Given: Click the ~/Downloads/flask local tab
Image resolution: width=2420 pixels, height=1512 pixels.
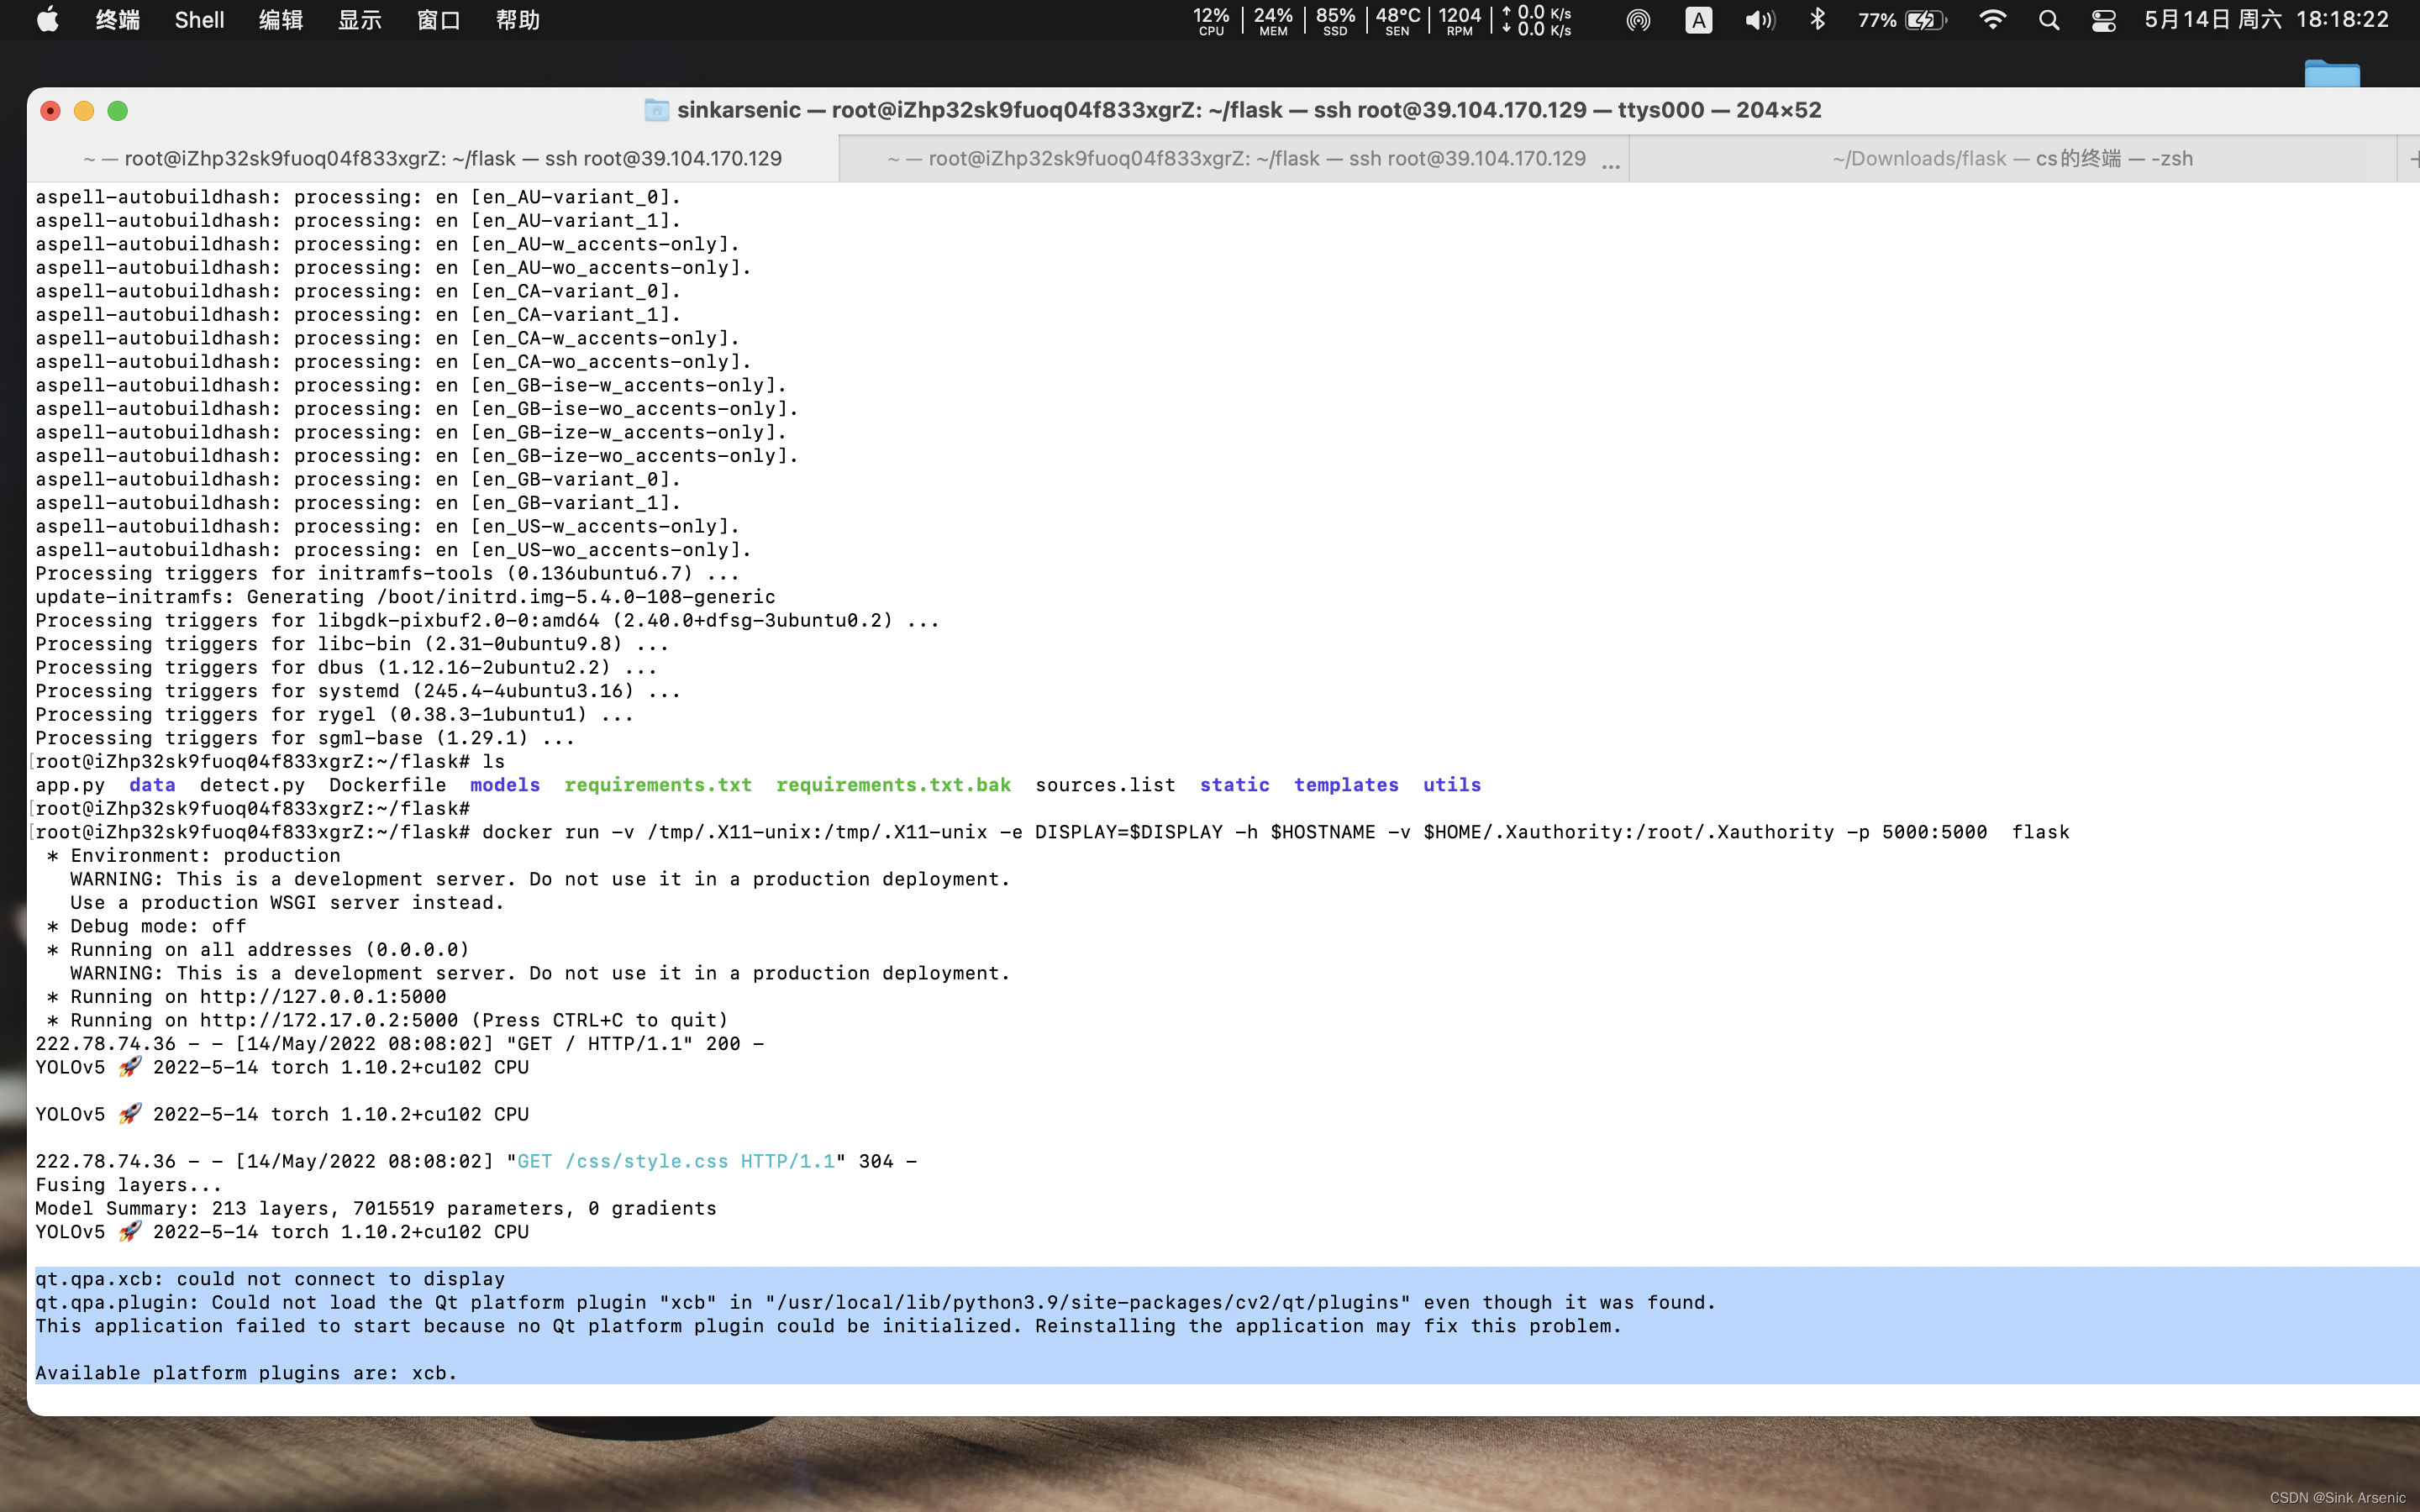Looking at the screenshot, I should click(2011, 159).
